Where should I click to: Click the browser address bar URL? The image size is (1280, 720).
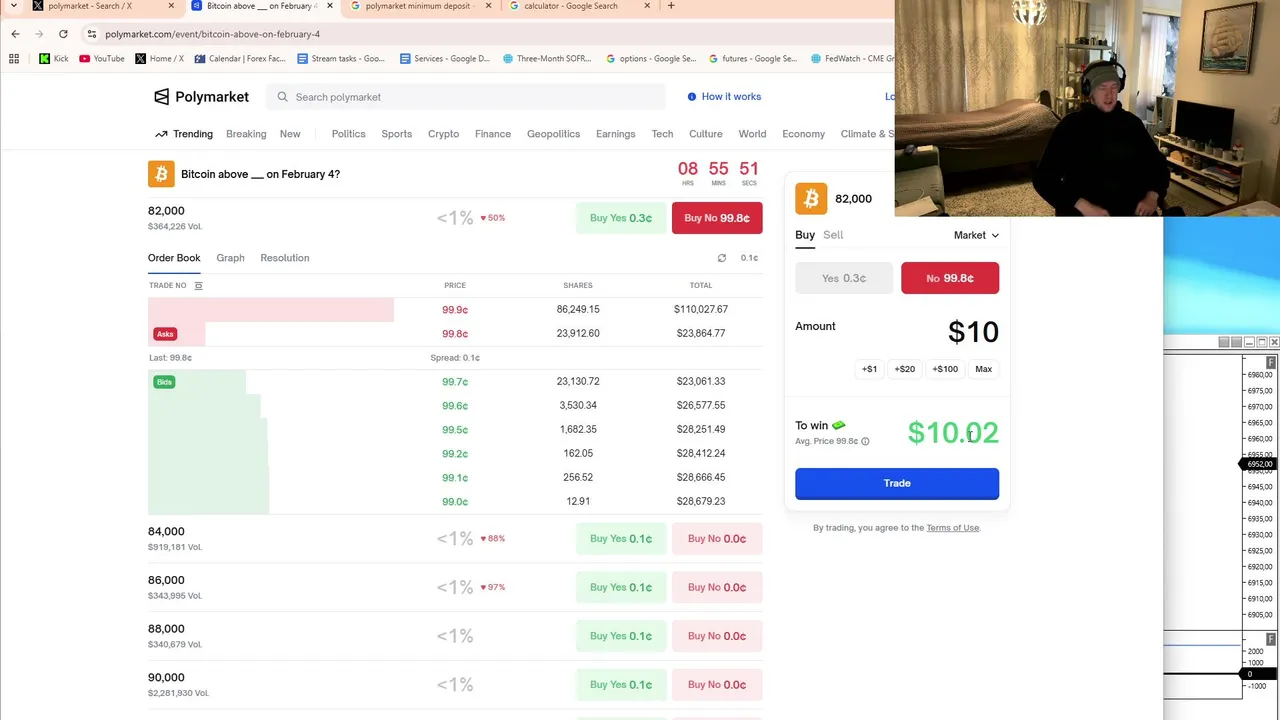click(x=212, y=34)
